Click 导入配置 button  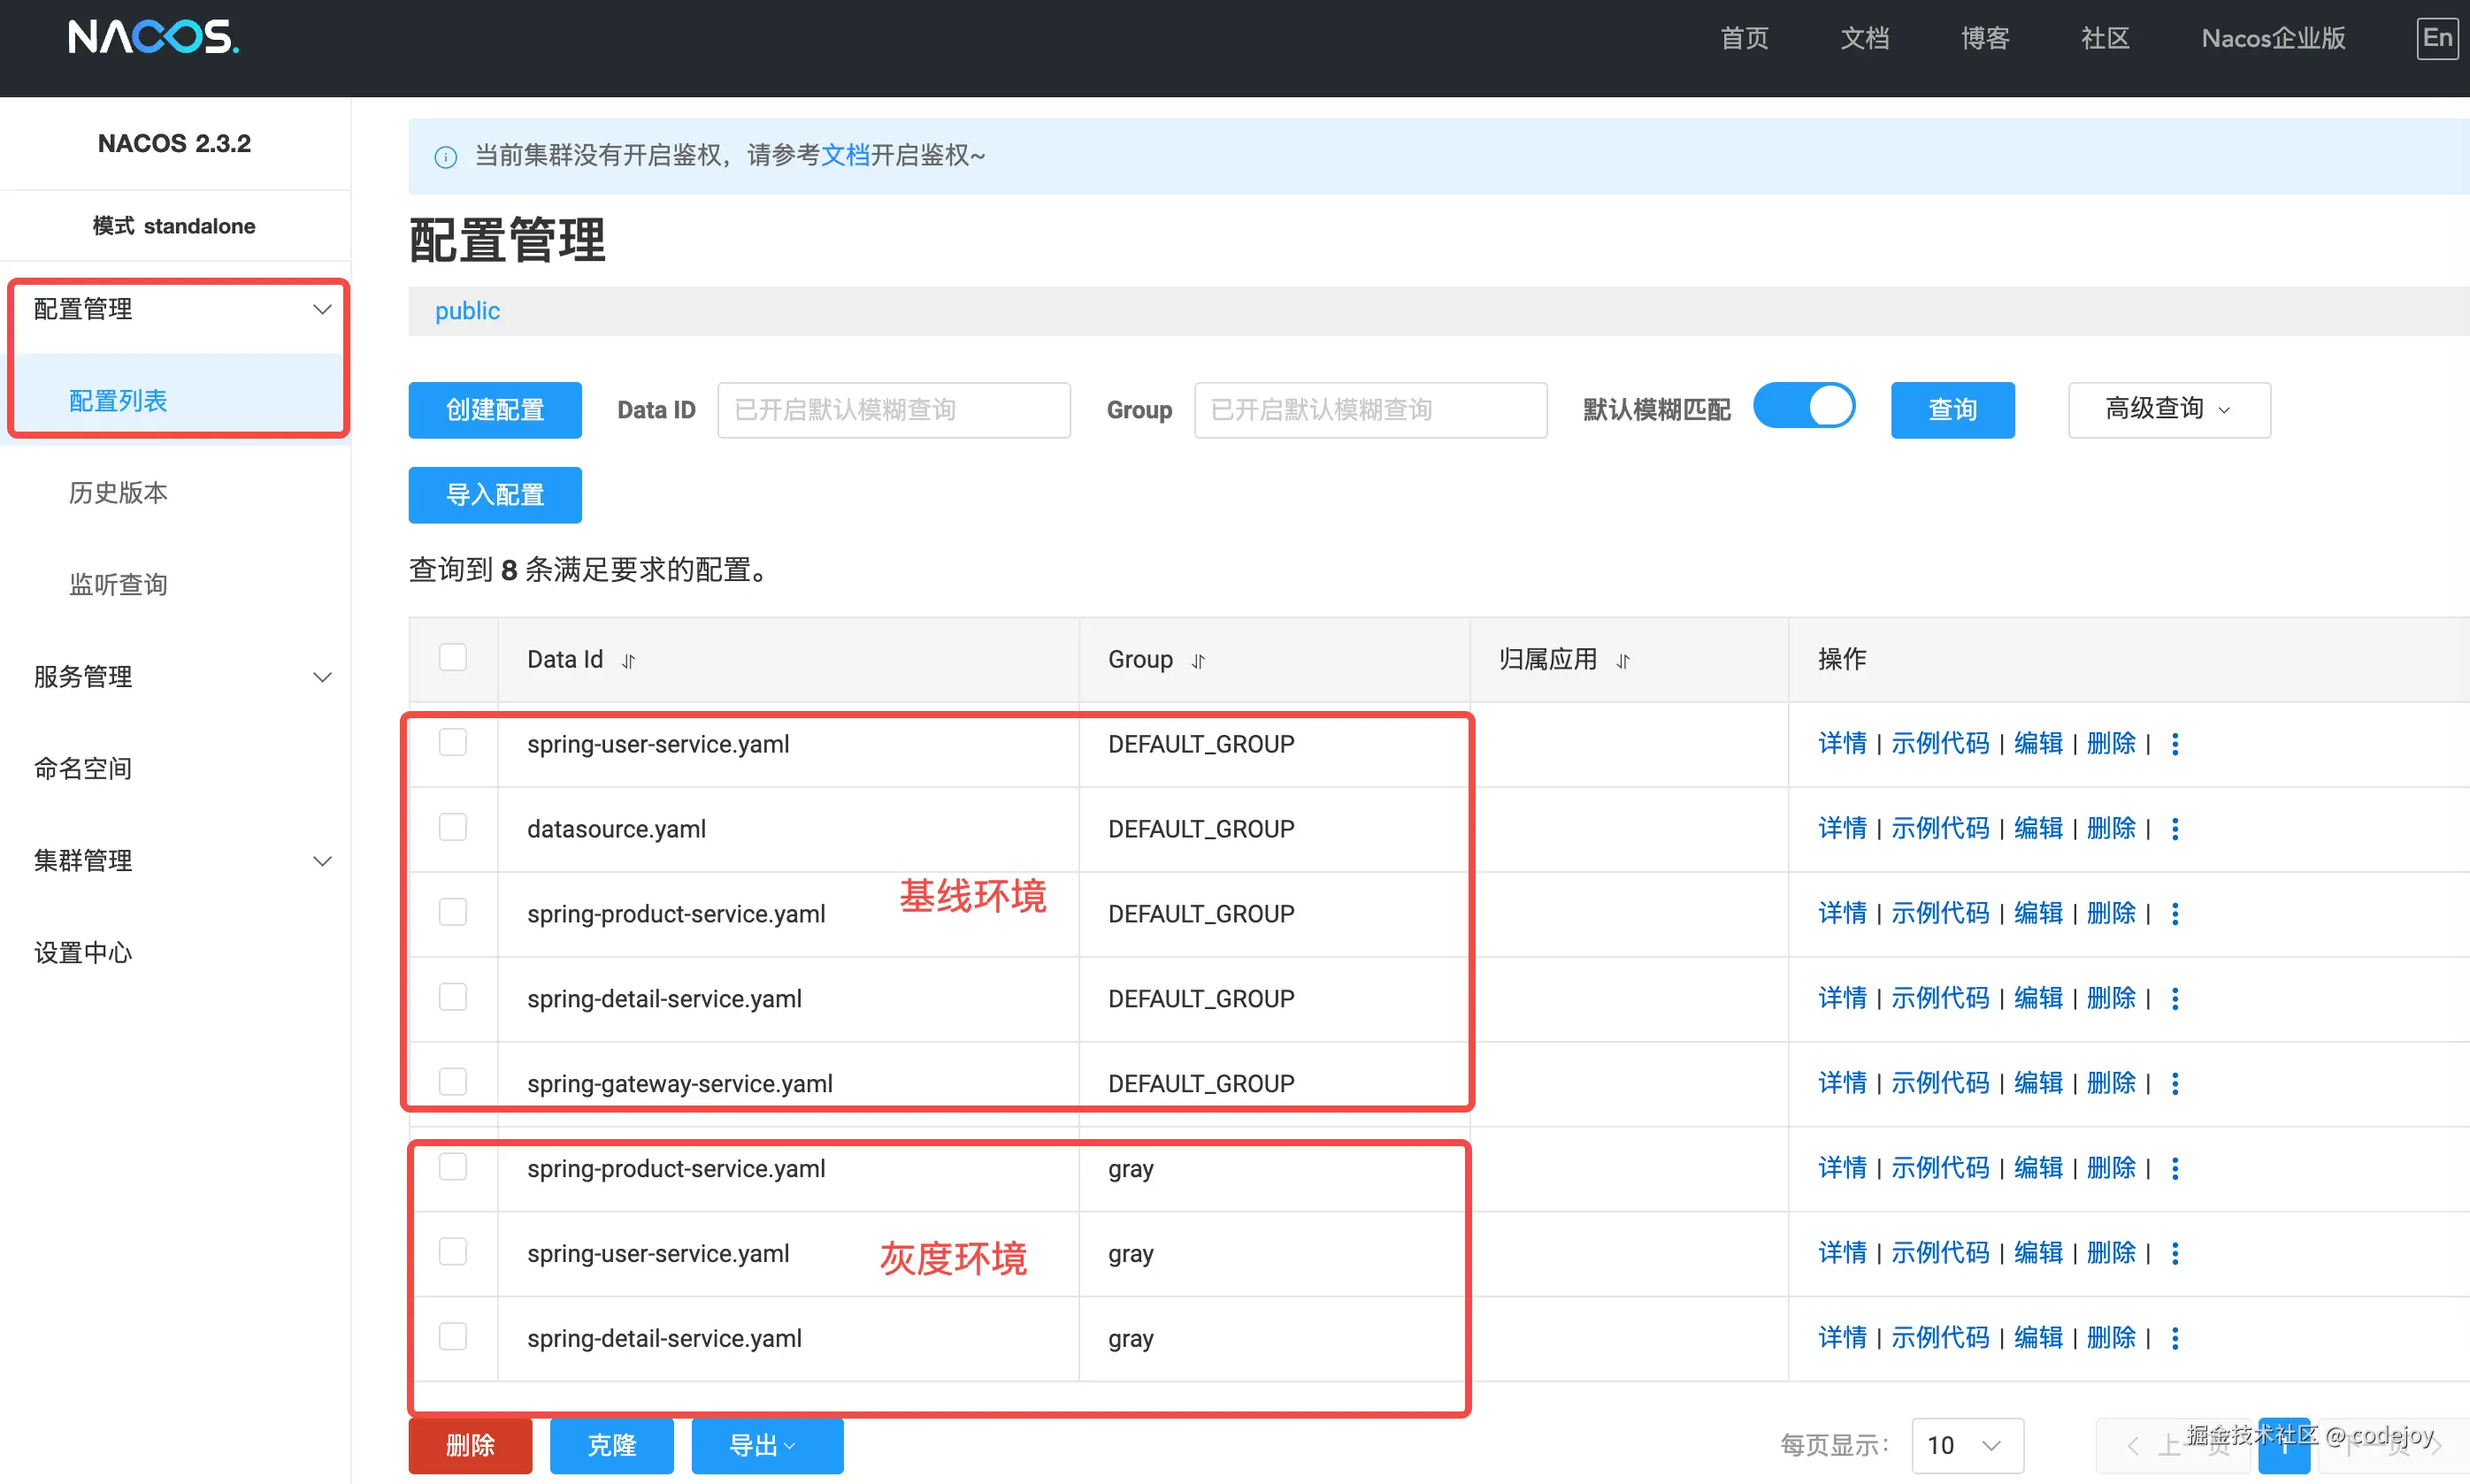pos(495,495)
